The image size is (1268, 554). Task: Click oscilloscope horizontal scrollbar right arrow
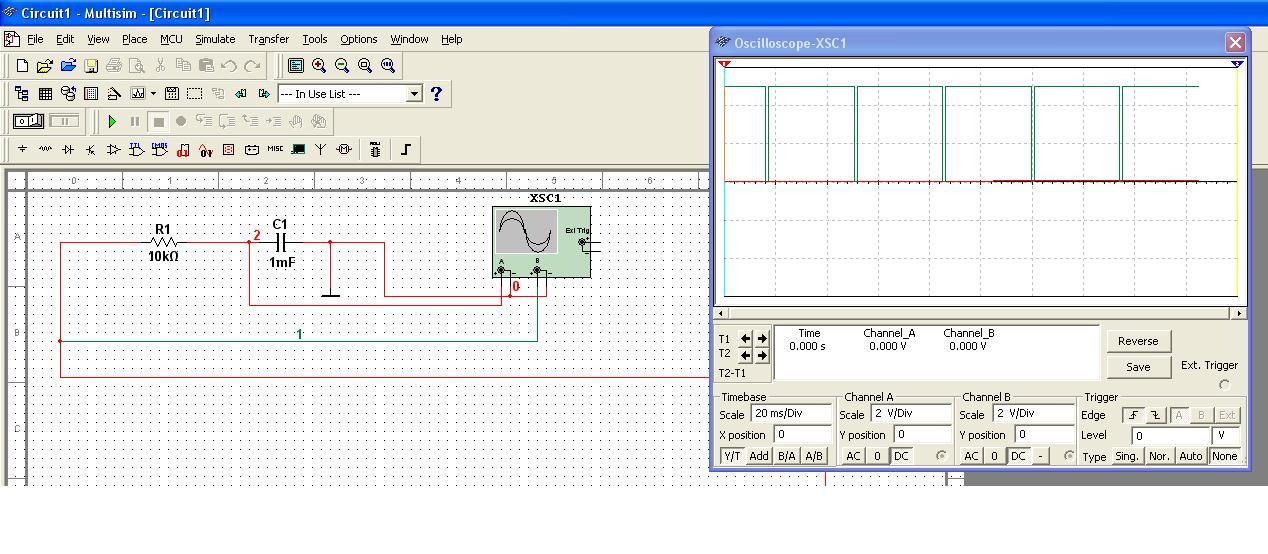point(1239,313)
